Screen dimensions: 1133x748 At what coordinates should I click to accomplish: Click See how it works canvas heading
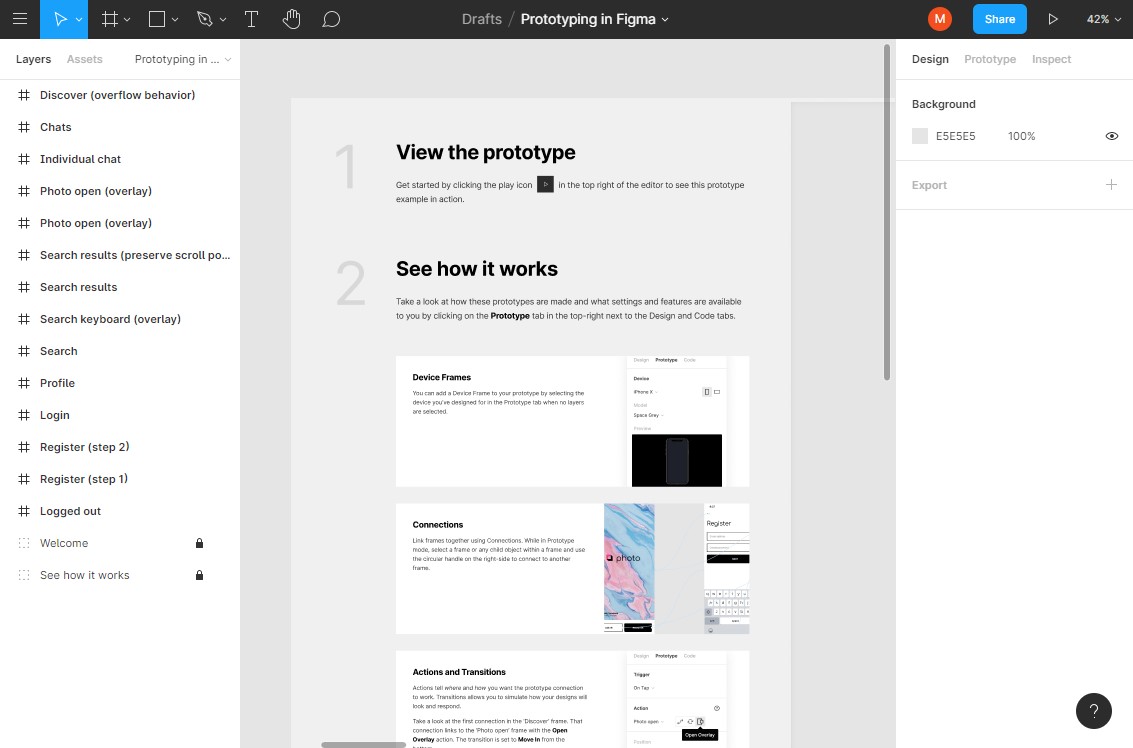[477, 269]
